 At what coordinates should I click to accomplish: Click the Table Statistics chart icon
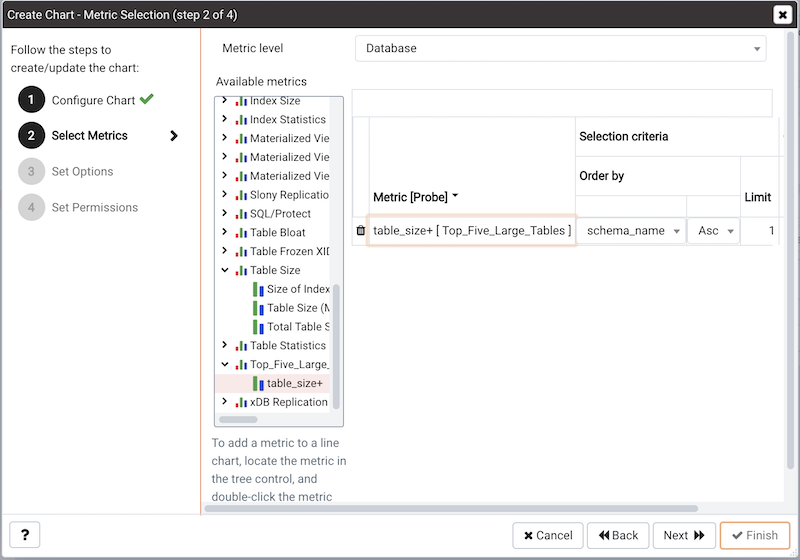click(241, 346)
